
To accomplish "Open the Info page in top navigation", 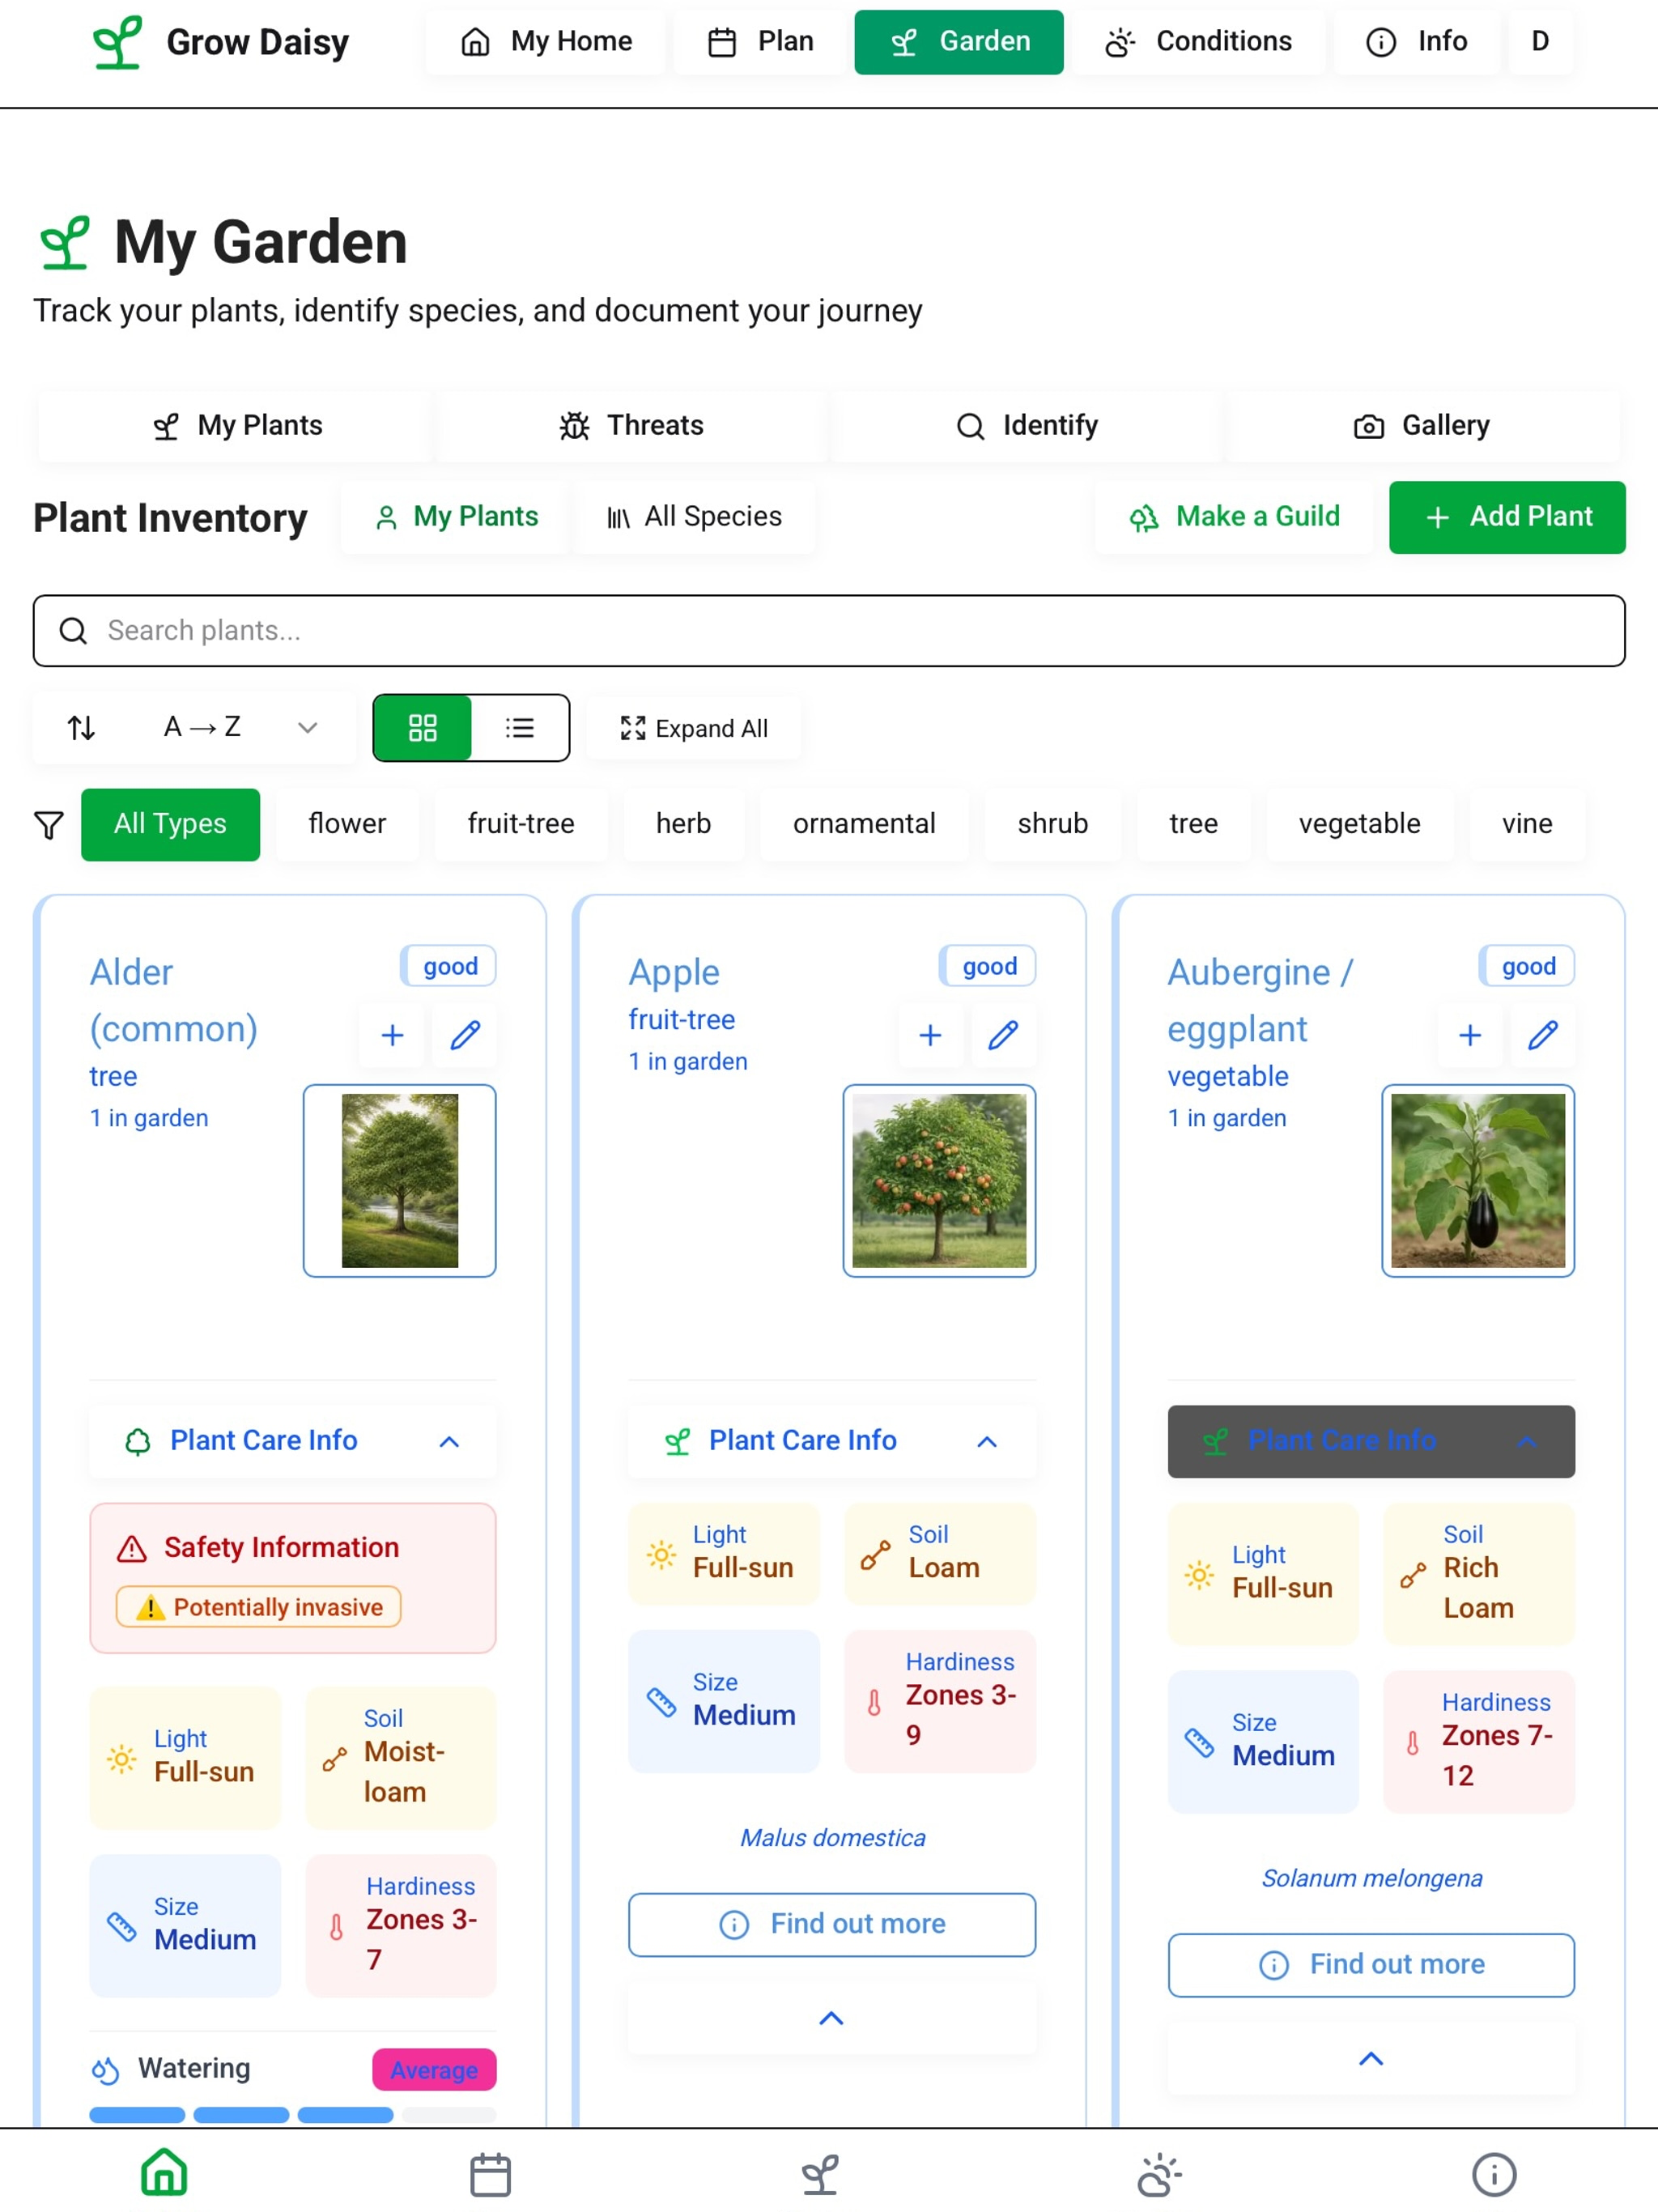I will pos(1417,42).
